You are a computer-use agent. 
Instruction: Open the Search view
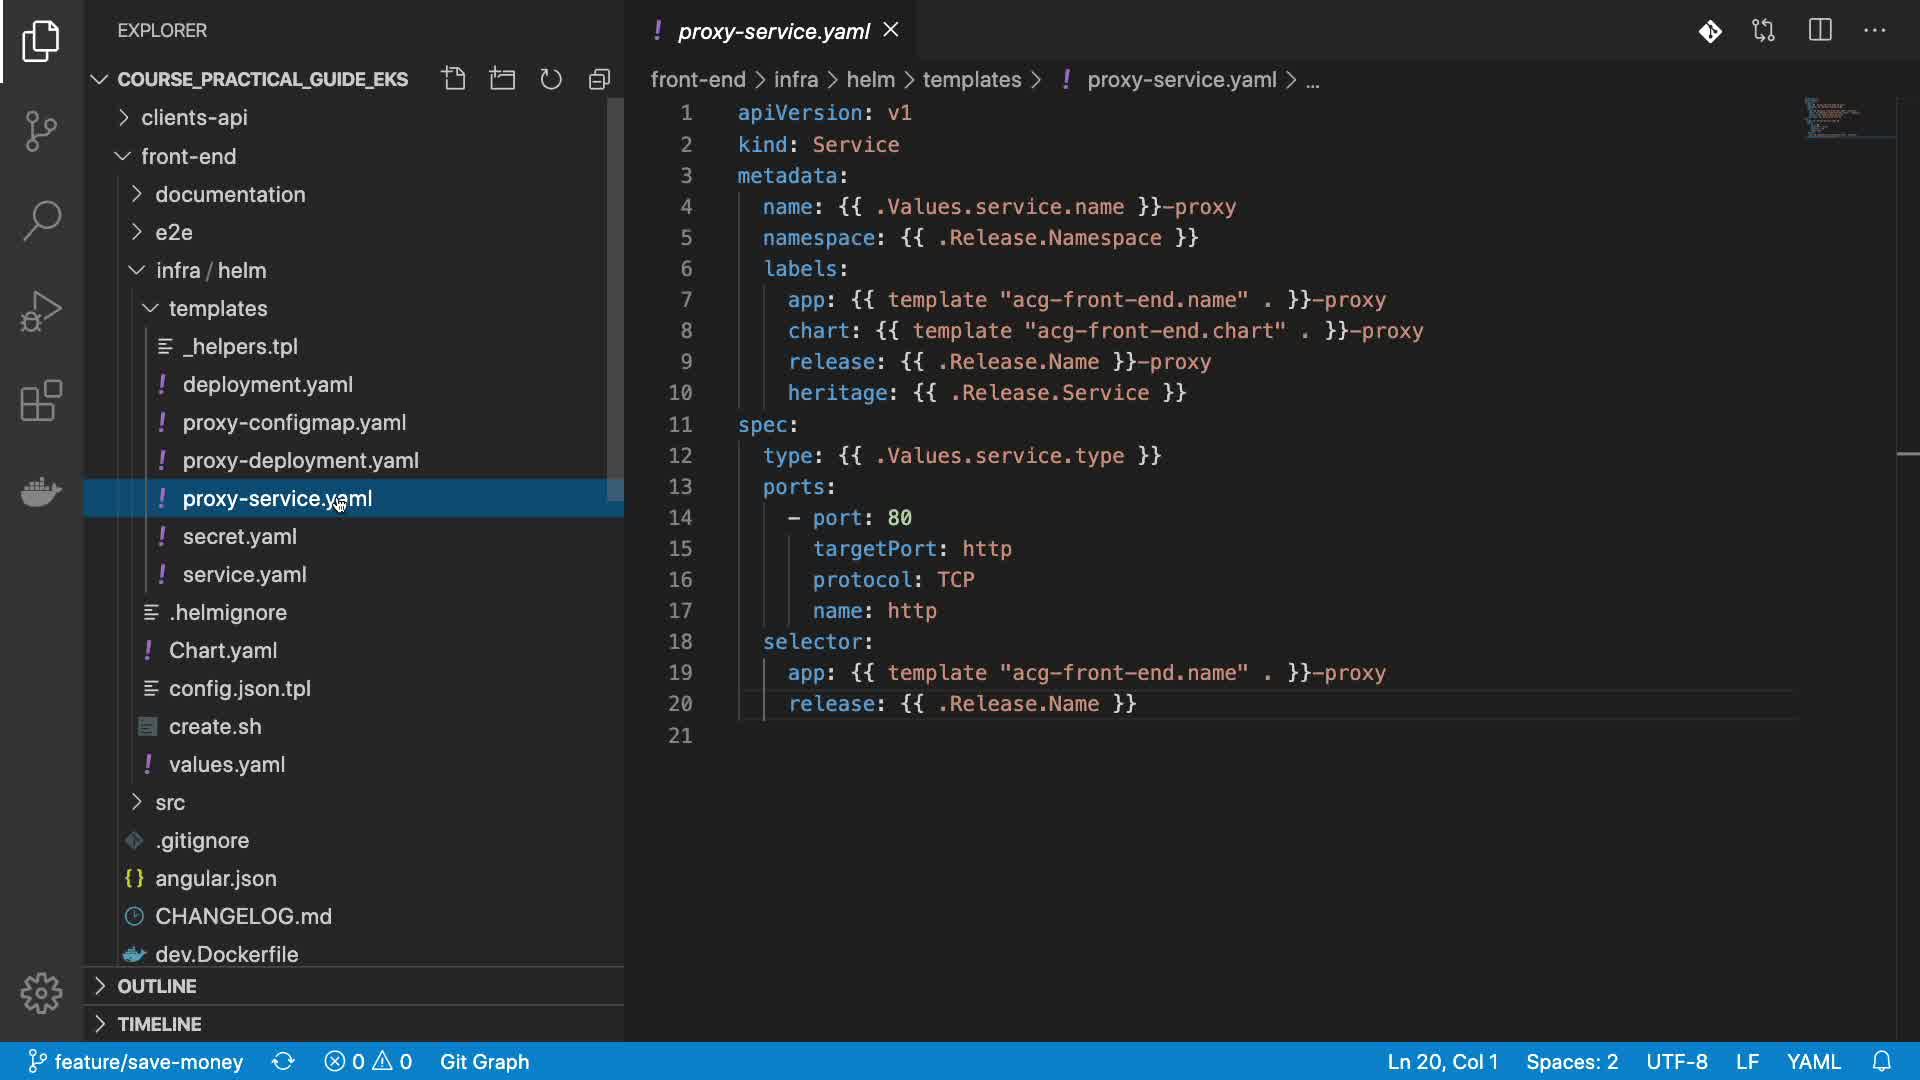click(x=41, y=220)
